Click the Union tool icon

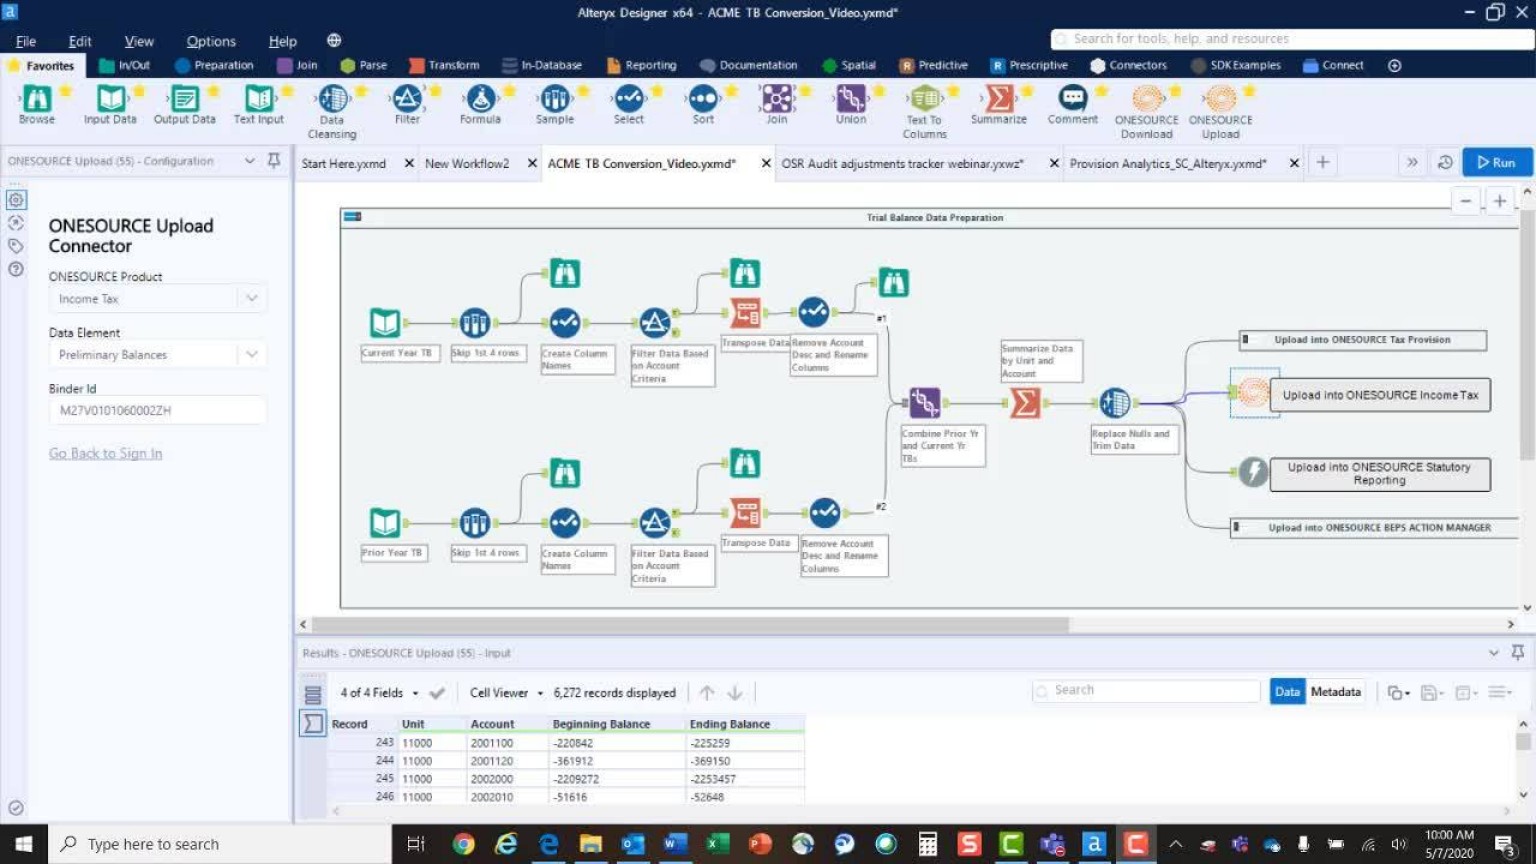[851, 99]
